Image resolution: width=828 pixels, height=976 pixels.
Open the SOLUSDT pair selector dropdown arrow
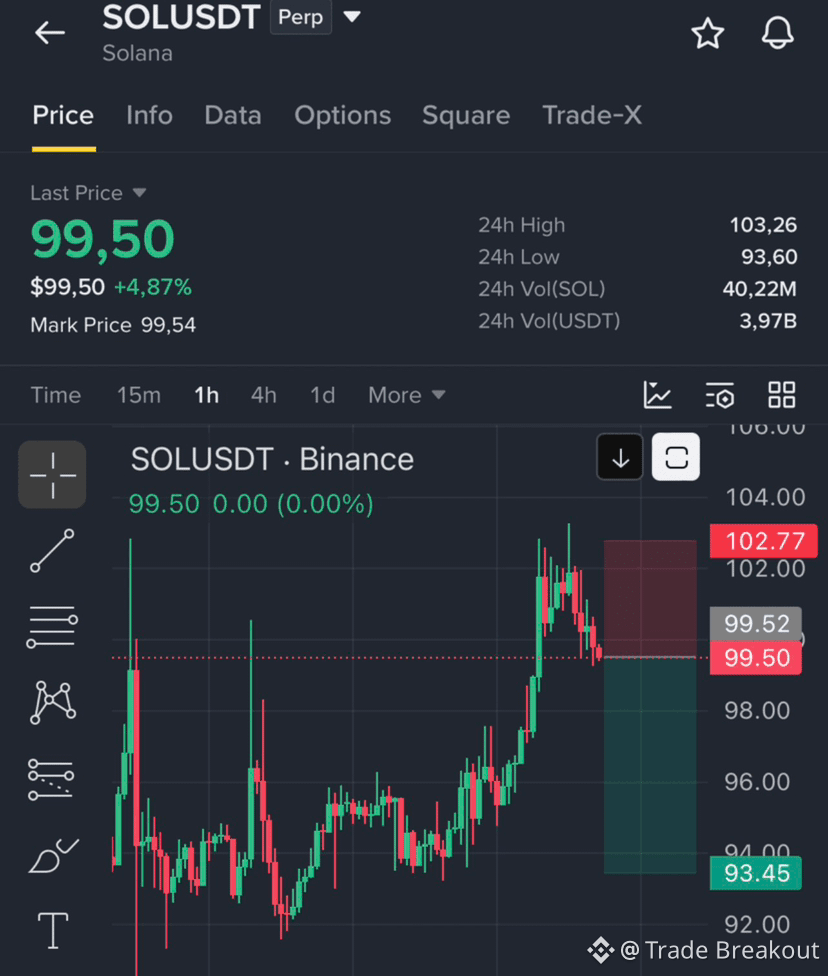[x=352, y=17]
